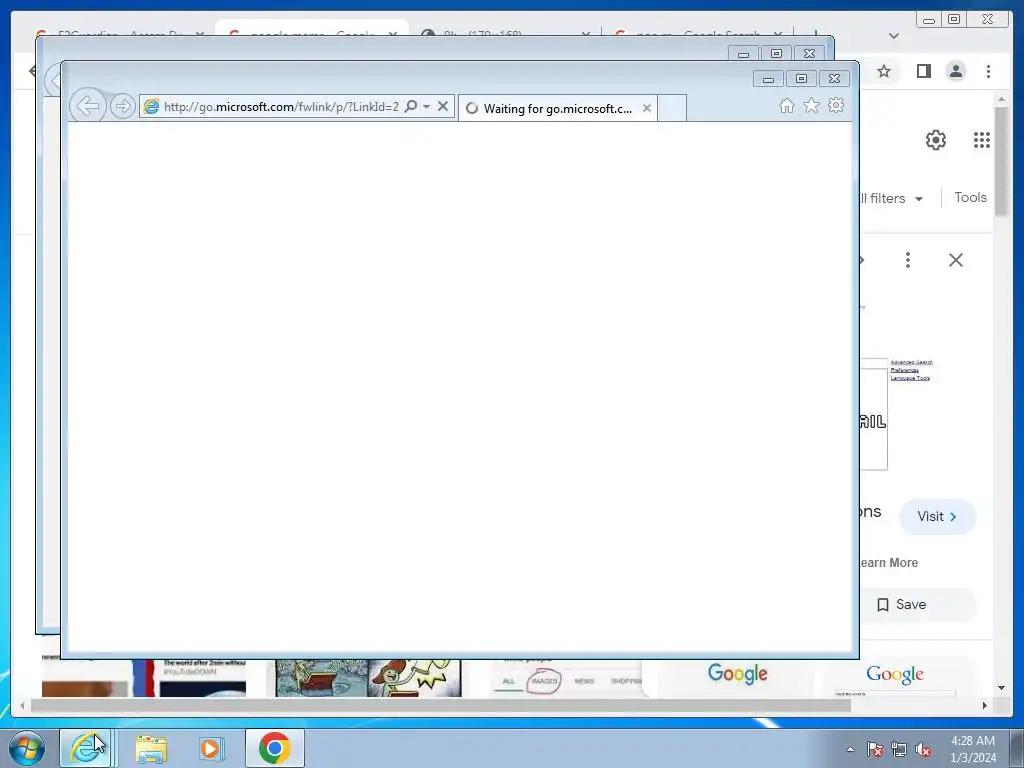
Task: Click Chrome horizontal scrollbar left arrow
Action: pos(22,705)
